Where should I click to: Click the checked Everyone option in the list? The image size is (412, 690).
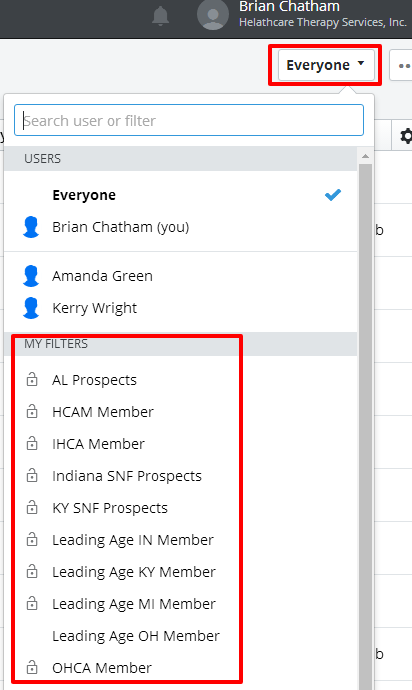click(180, 195)
